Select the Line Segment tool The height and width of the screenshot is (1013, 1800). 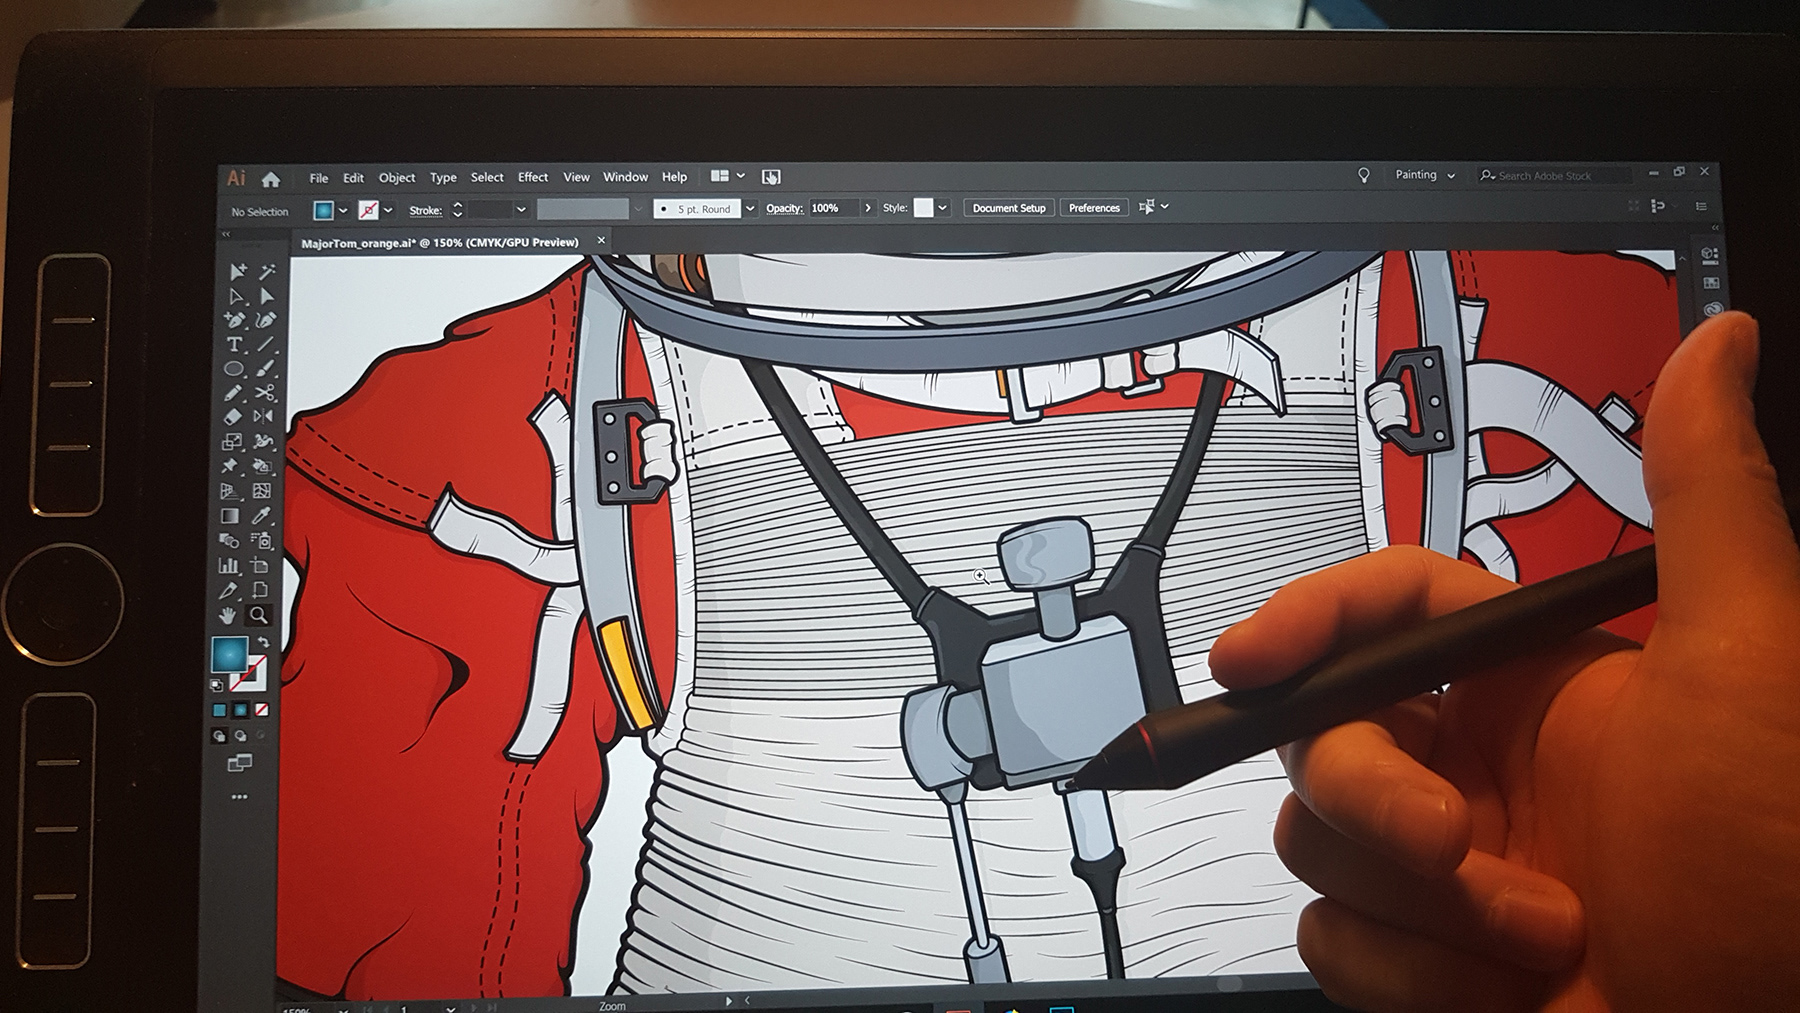coord(265,344)
